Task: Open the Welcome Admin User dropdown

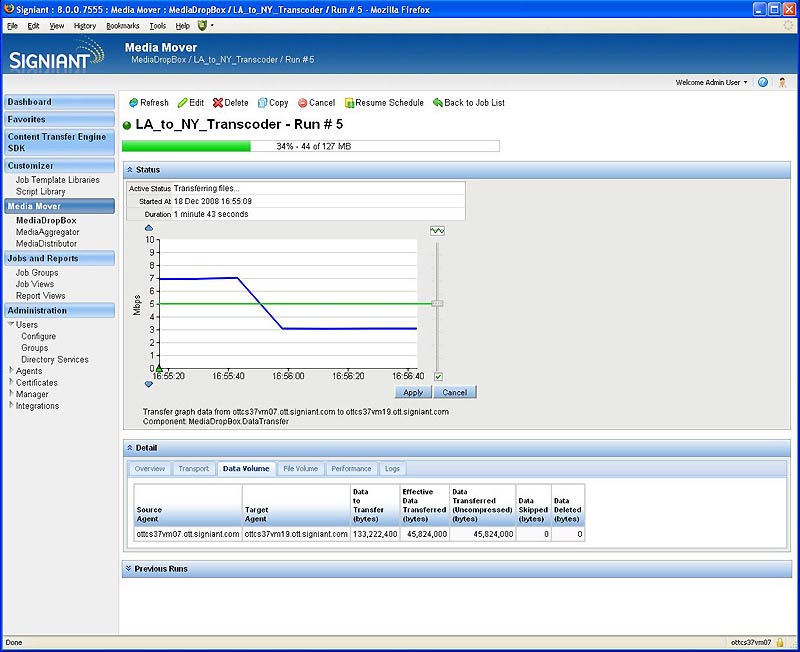Action: [711, 82]
